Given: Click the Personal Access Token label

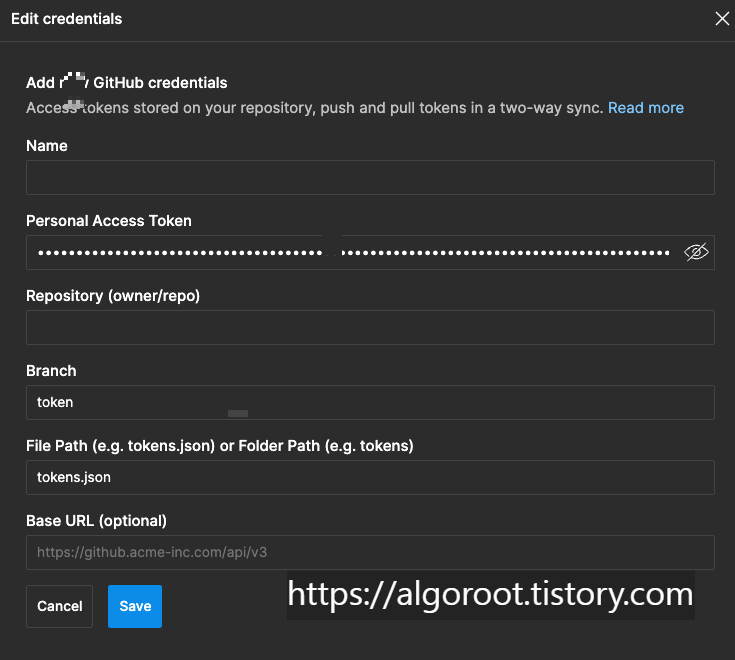Looking at the screenshot, I should point(109,221).
